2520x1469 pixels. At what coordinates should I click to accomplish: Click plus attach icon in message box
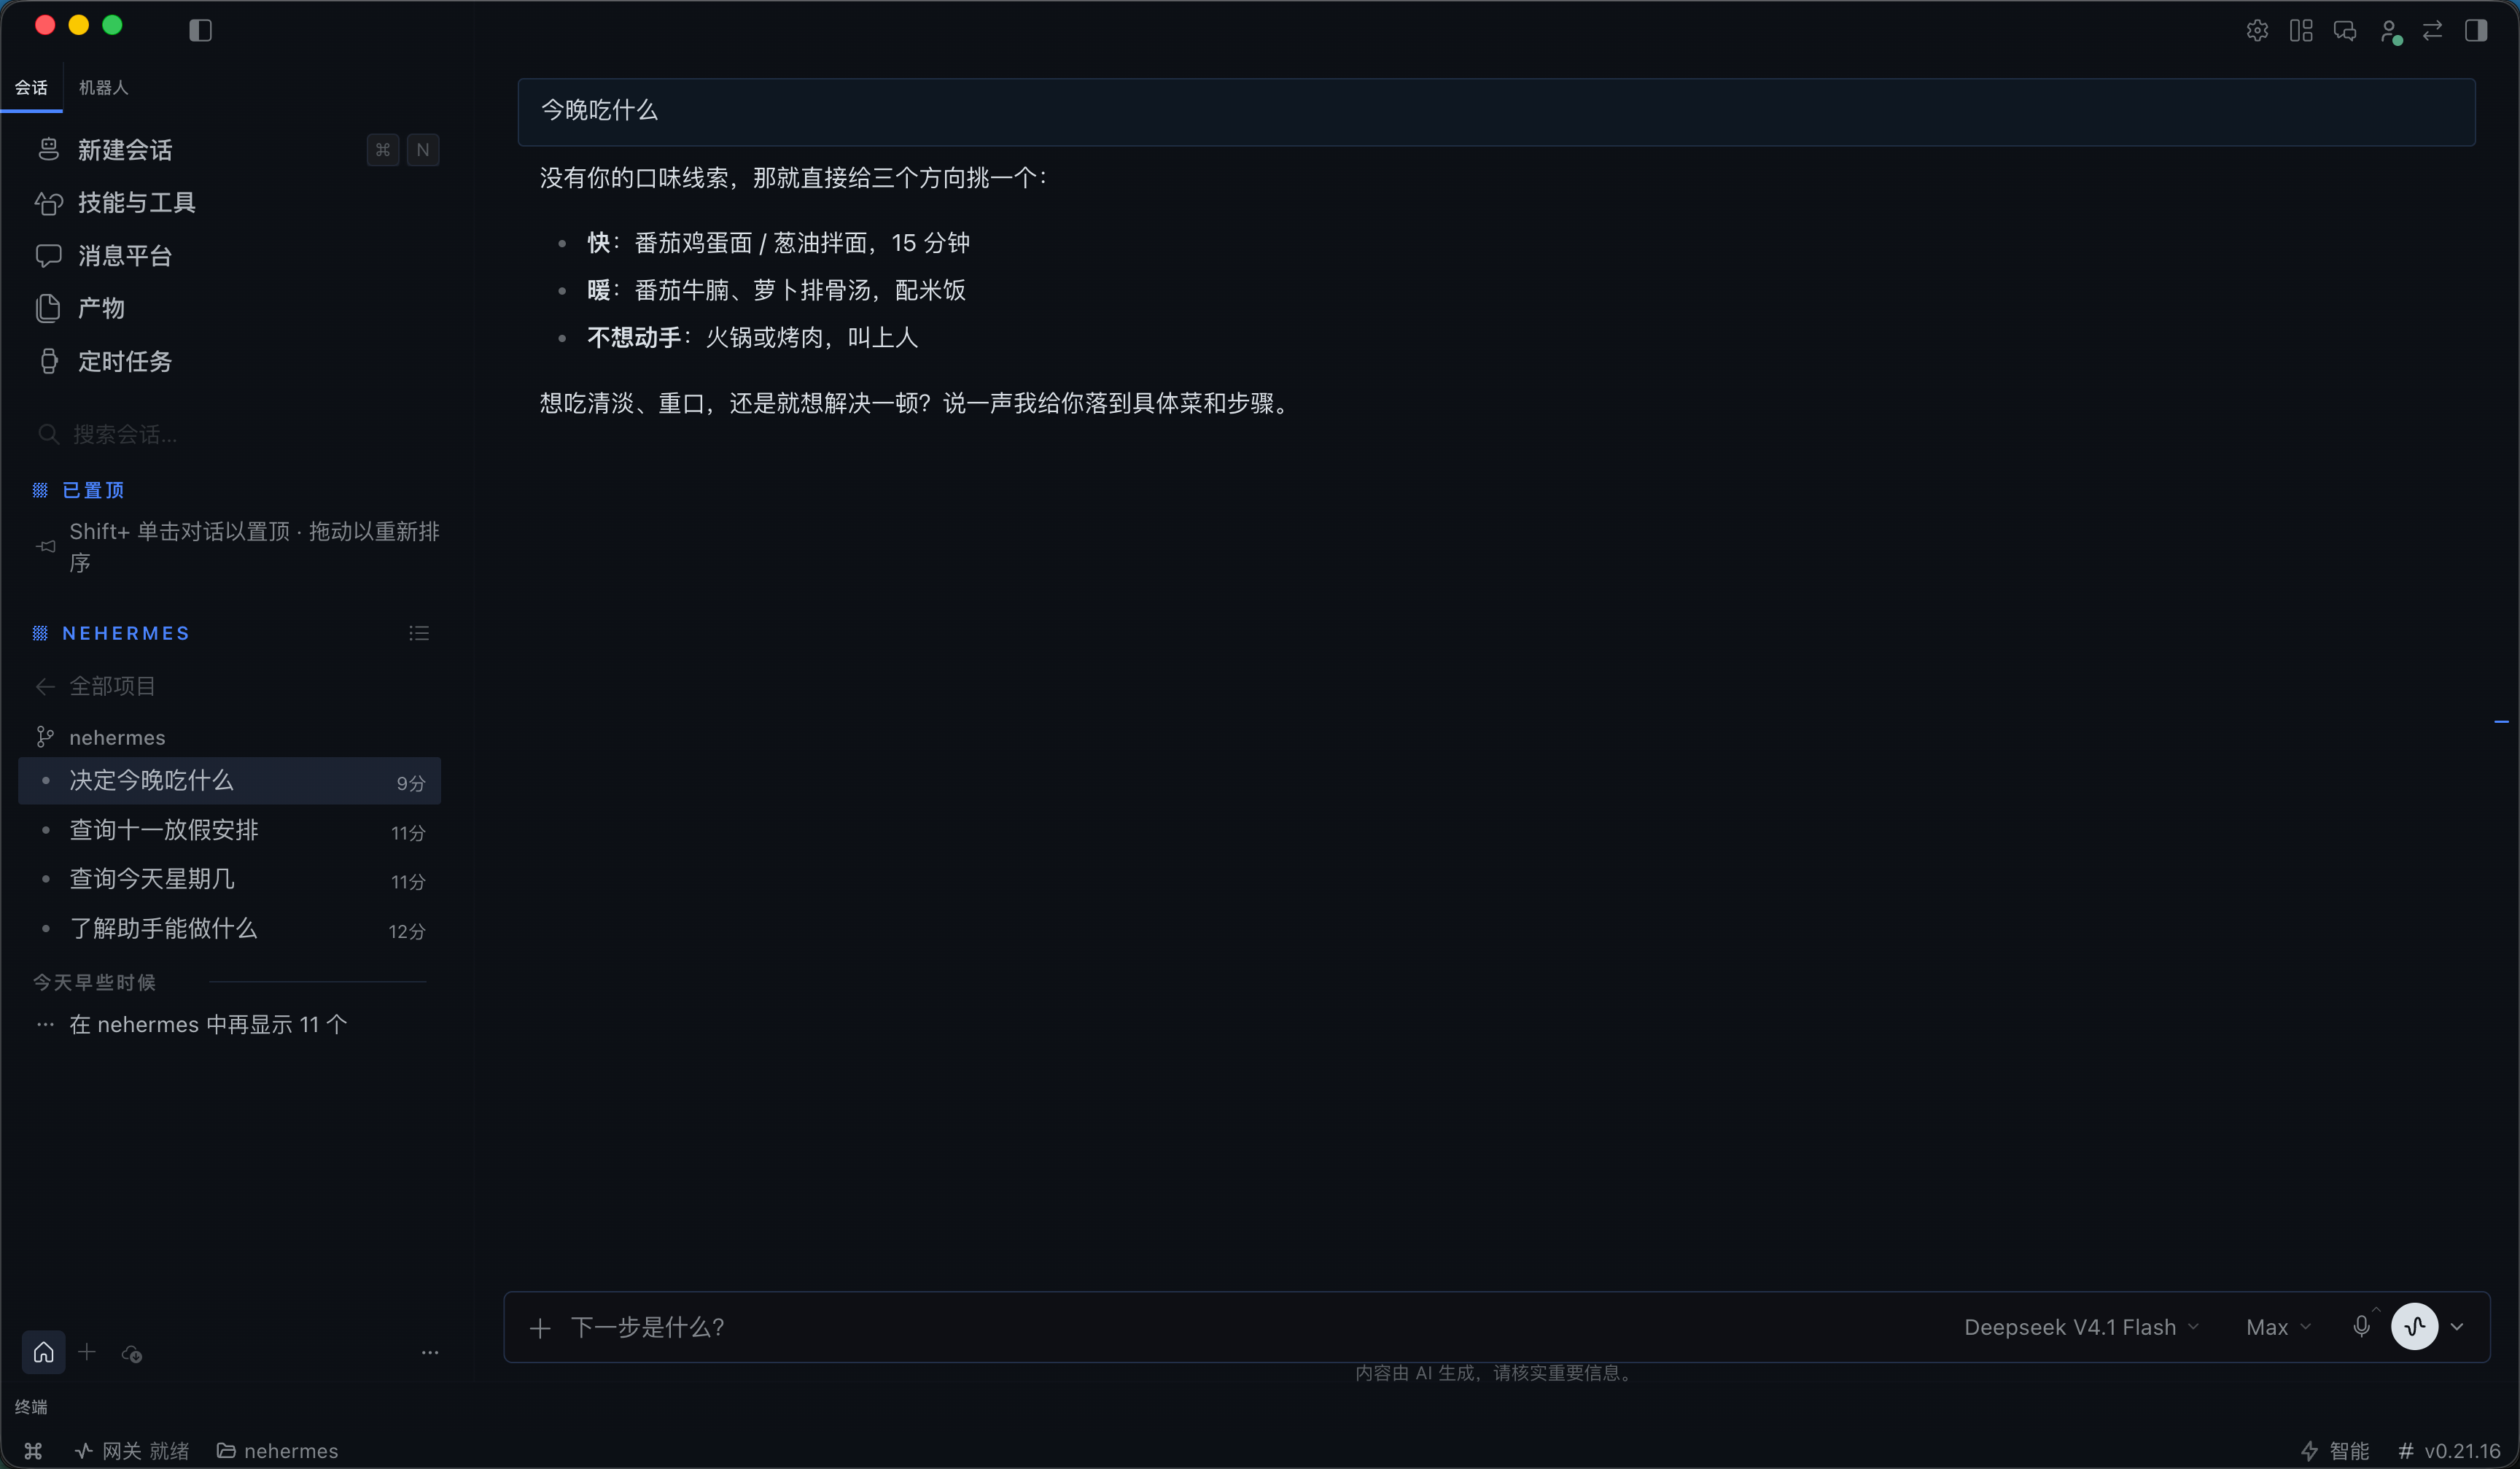pos(540,1328)
